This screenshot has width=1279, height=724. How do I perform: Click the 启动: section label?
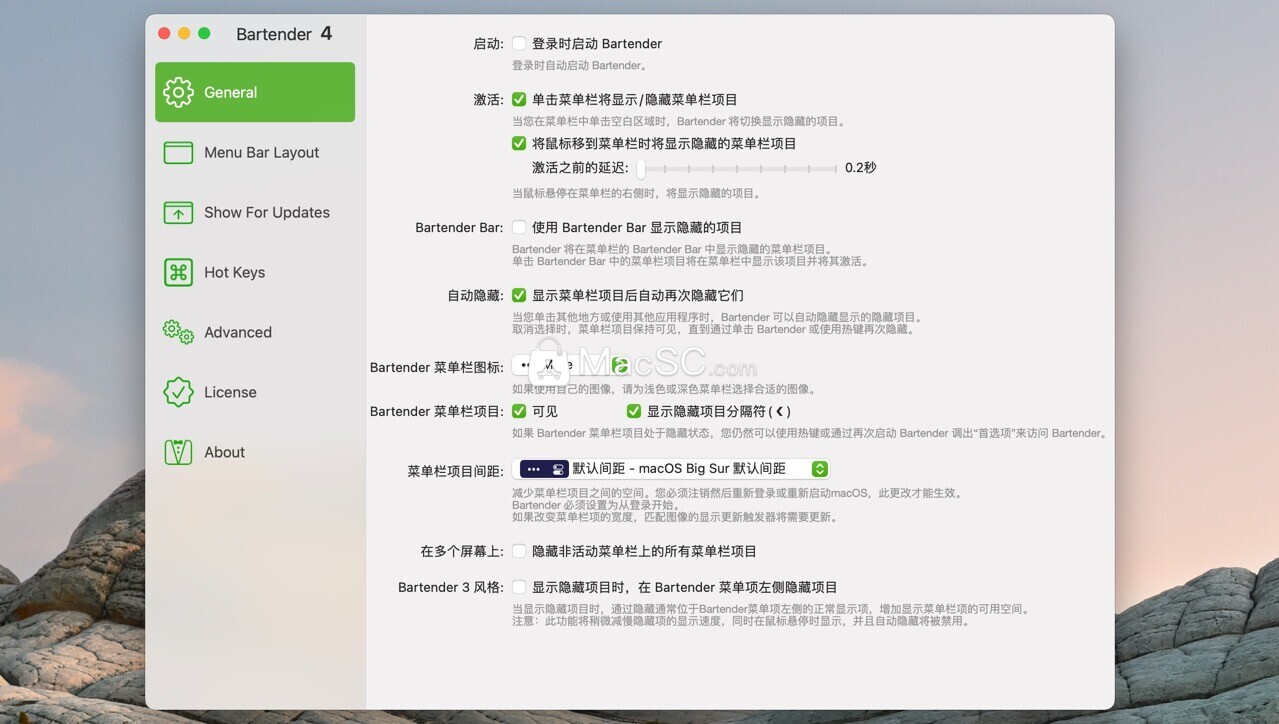(x=488, y=43)
